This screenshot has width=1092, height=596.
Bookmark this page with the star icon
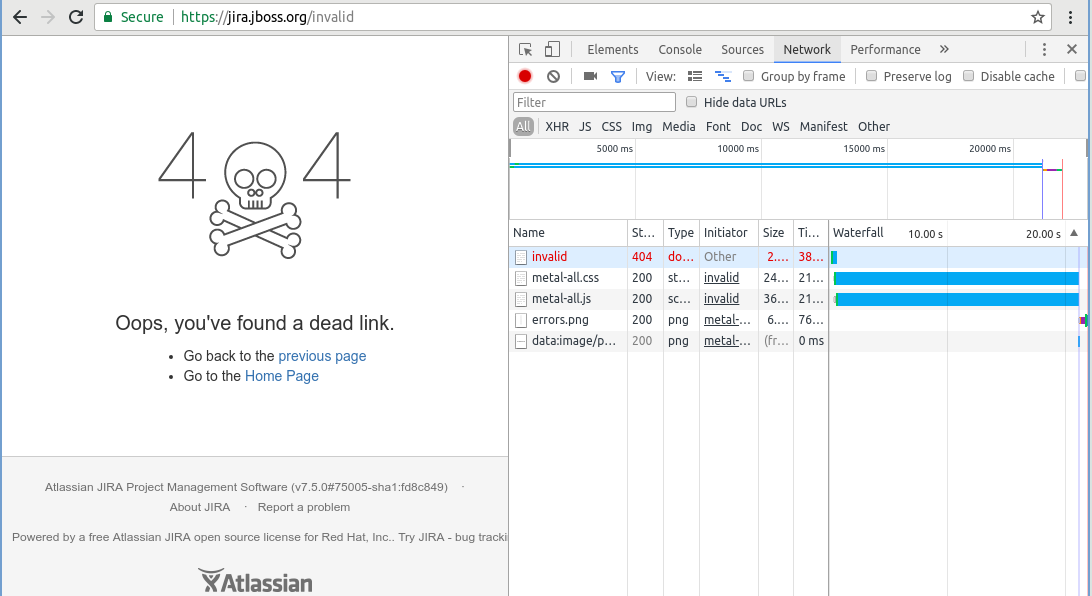pyautogui.click(x=1038, y=17)
